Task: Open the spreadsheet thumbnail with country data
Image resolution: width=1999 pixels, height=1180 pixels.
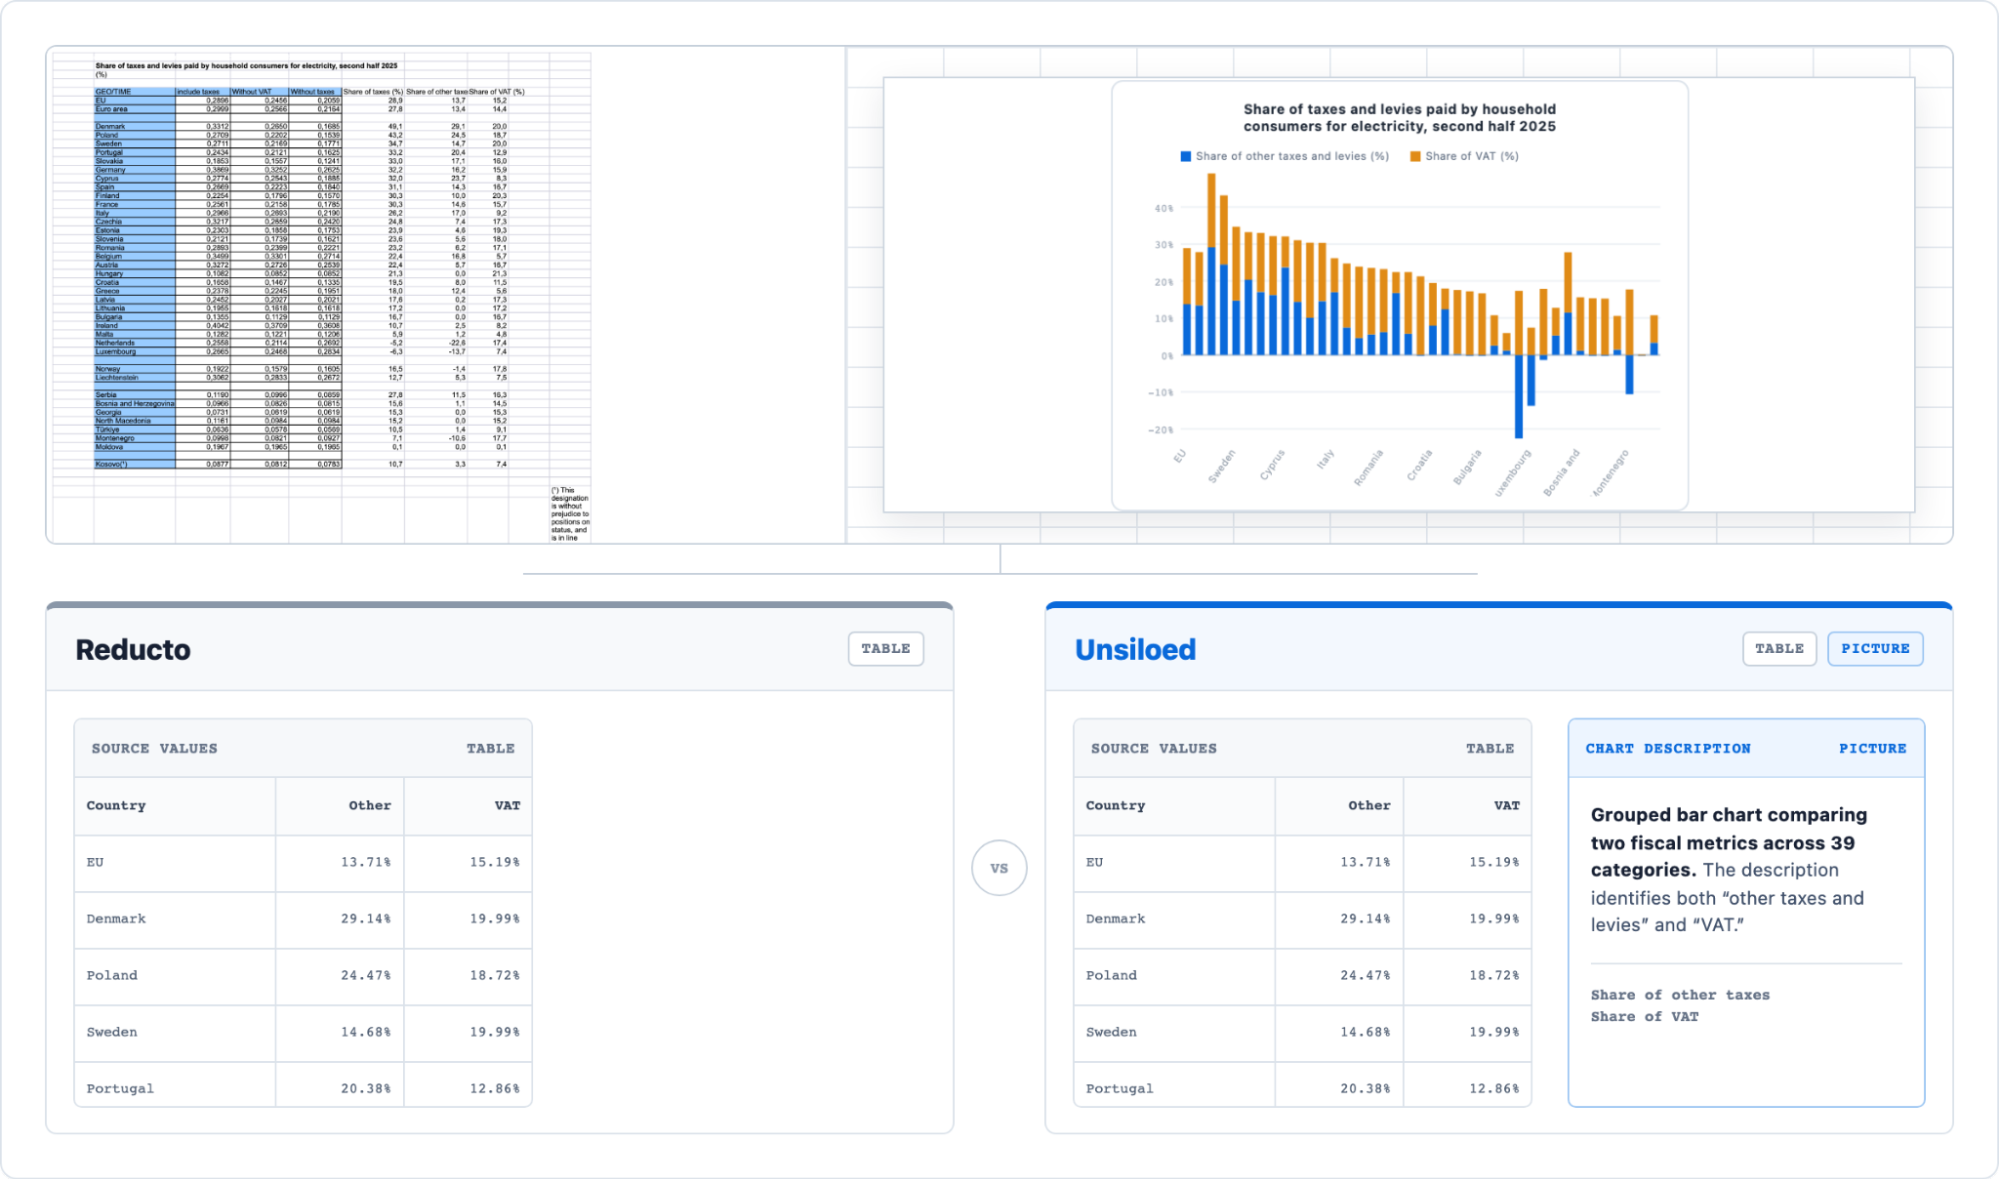Action: (322, 297)
